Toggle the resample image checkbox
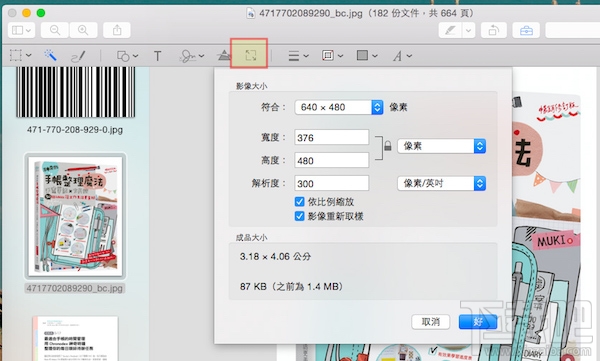The width and height of the screenshot is (600, 361). tap(300, 216)
